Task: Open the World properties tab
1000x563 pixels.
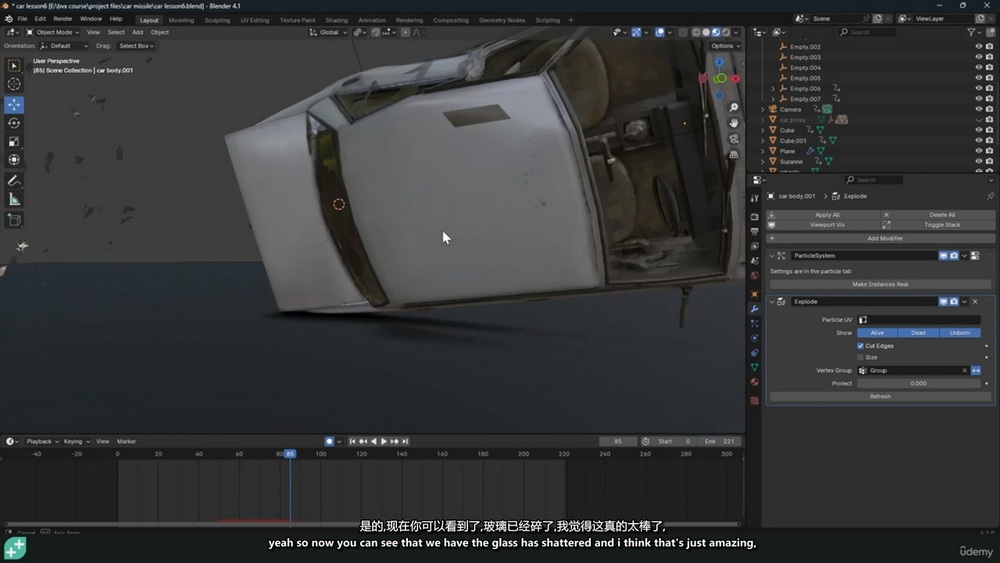Action: (x=754, y=275)
